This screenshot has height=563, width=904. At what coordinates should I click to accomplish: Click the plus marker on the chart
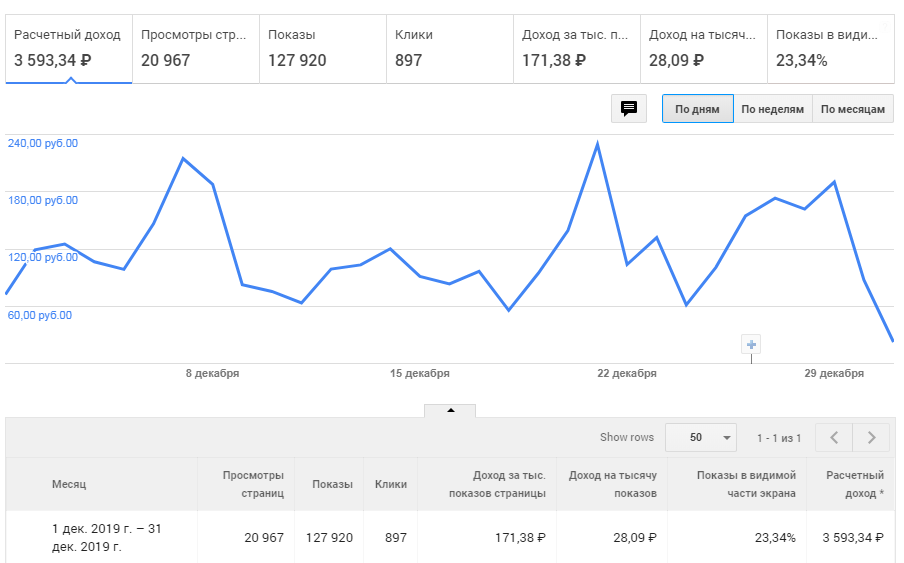[752, 345]
